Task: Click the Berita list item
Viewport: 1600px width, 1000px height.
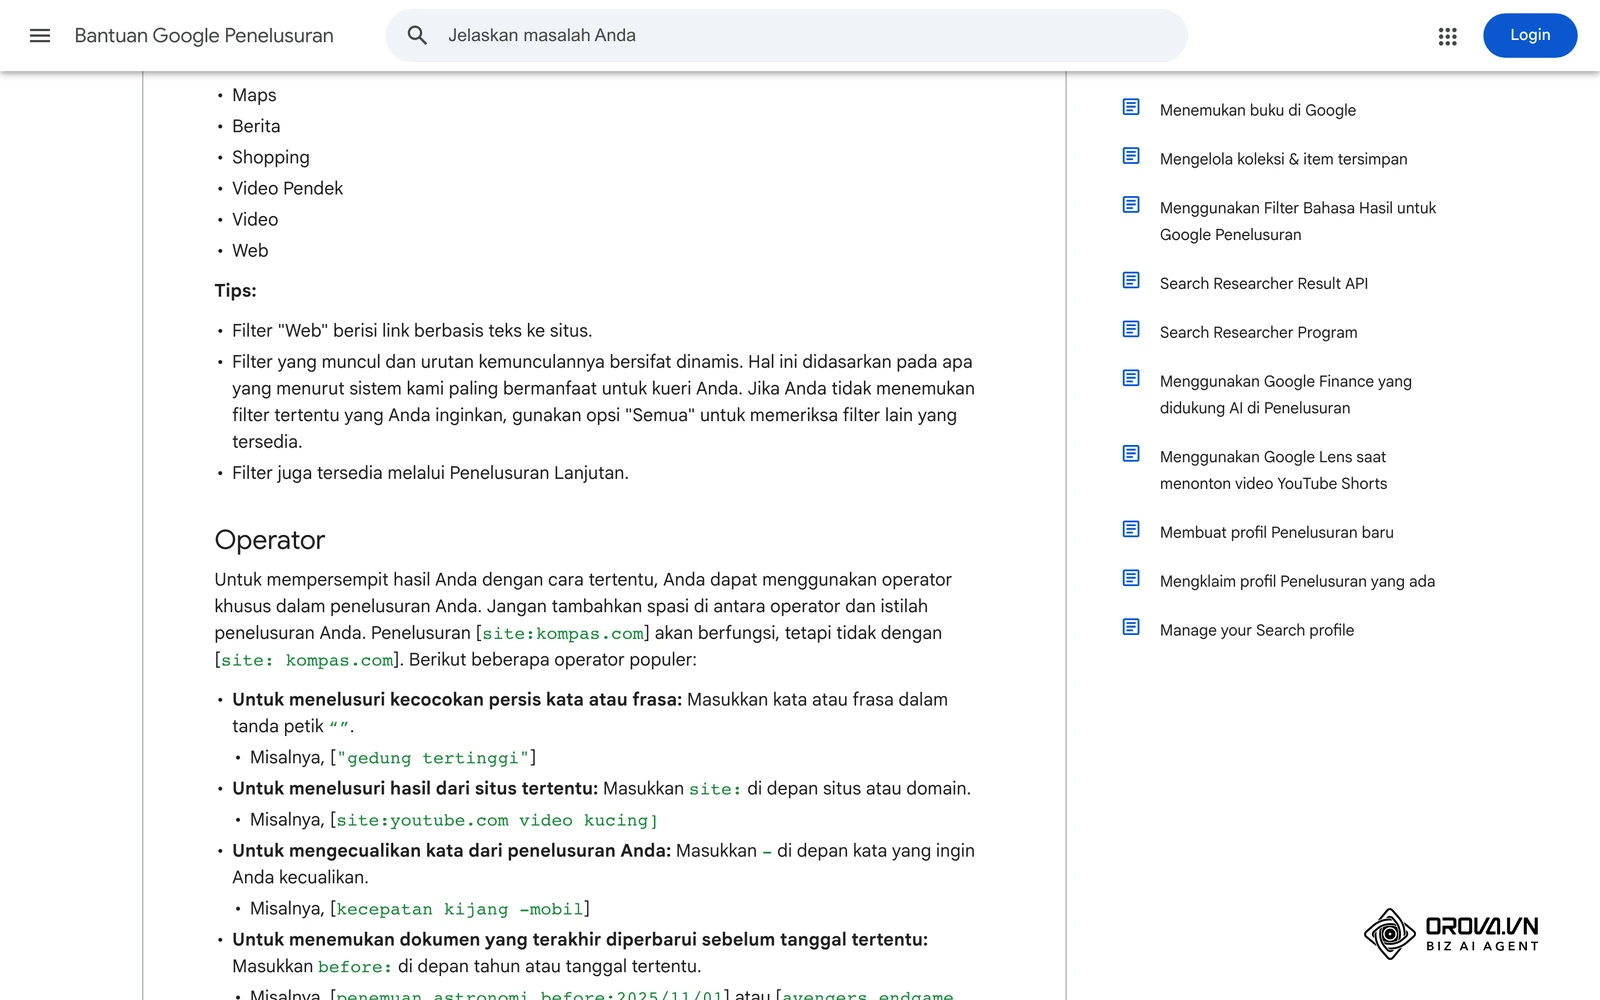Action: tap(256, 126)
